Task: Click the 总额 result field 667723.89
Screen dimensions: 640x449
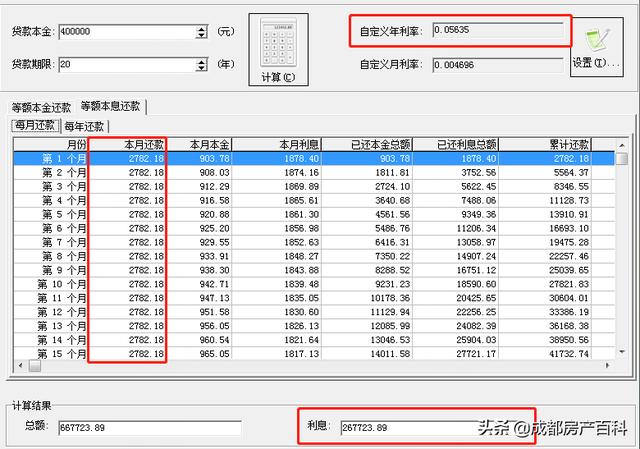Action: (x=150, y=428)
